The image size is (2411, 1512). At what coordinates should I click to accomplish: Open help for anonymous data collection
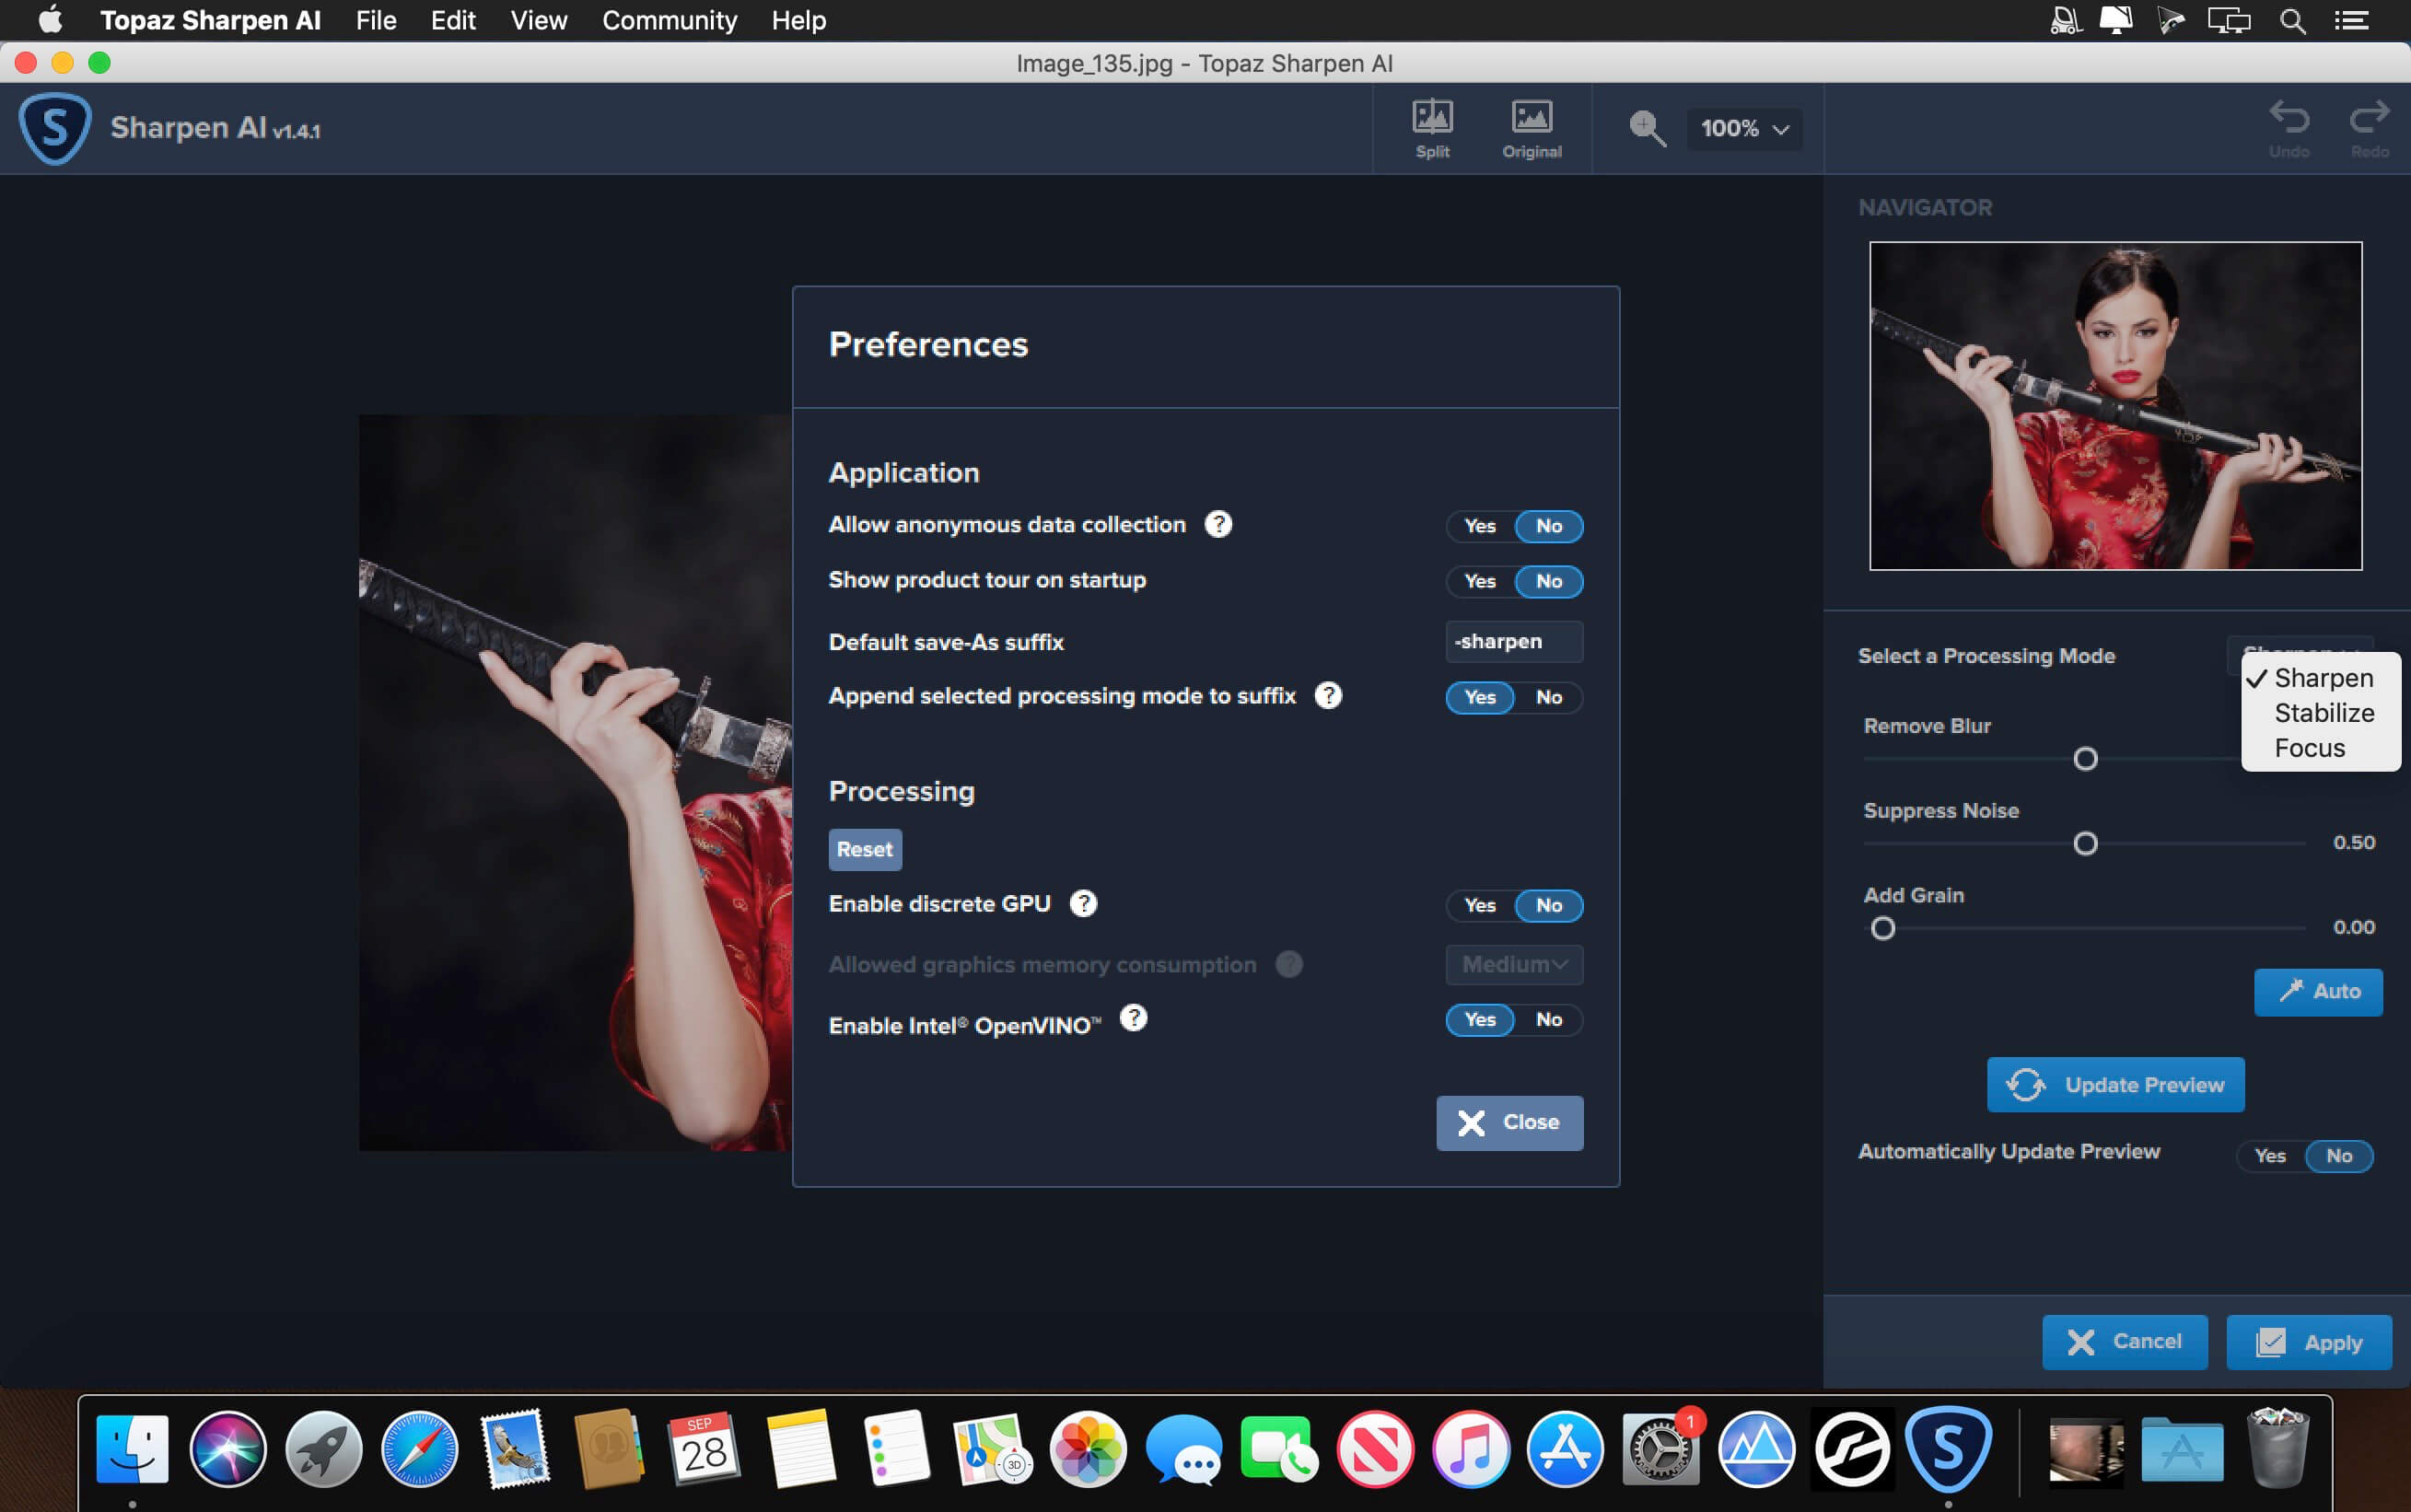1218,524
